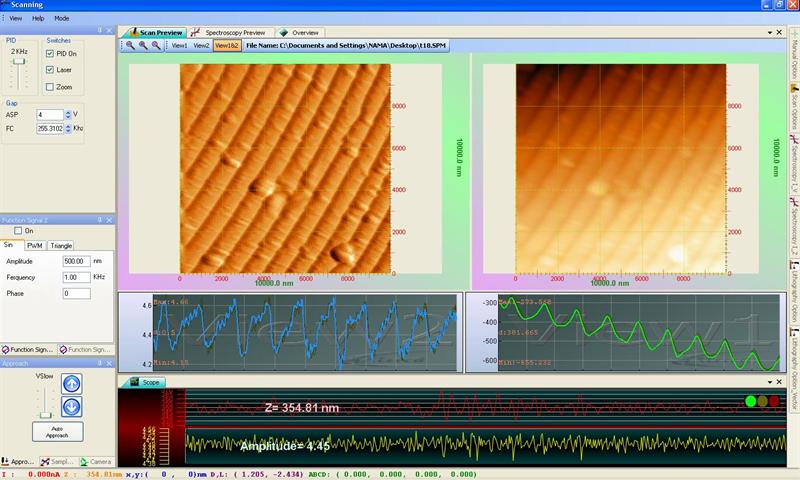Switch to the Camera bottom tab
This screenshot has height=480, width=800.
click(97, 461)
